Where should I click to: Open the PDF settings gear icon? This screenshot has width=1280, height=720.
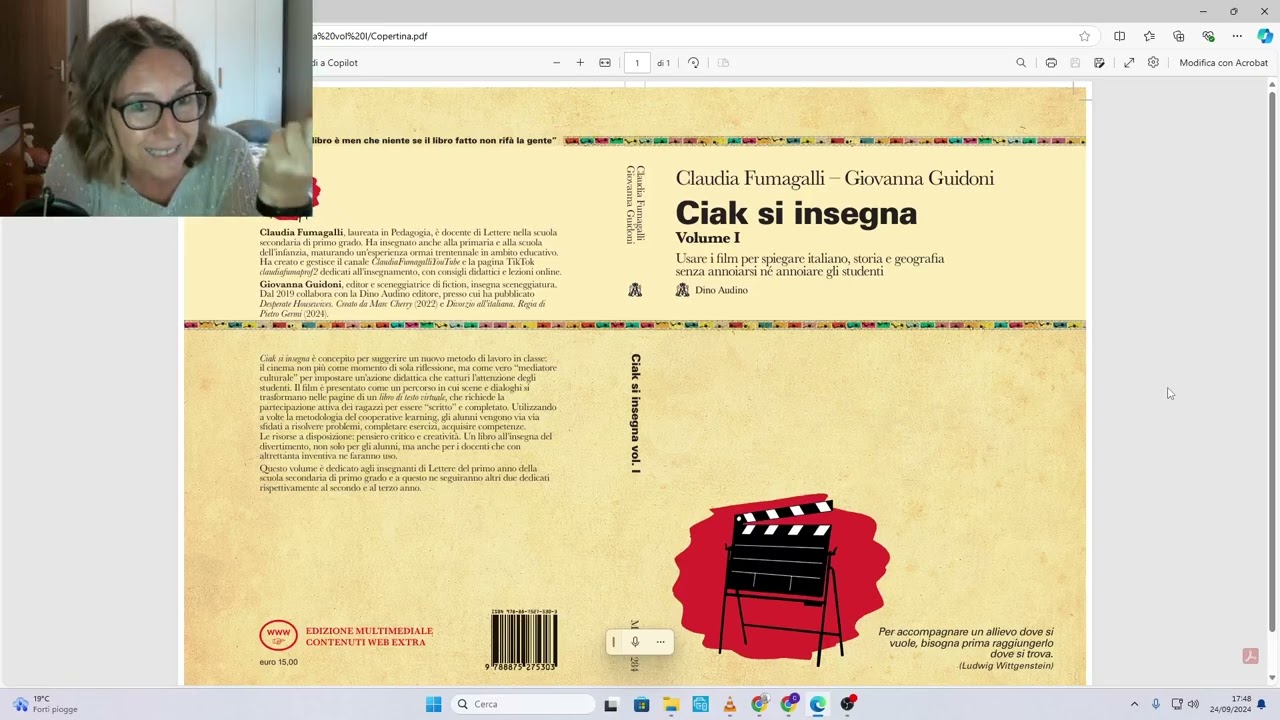(x=1153, y=63)
